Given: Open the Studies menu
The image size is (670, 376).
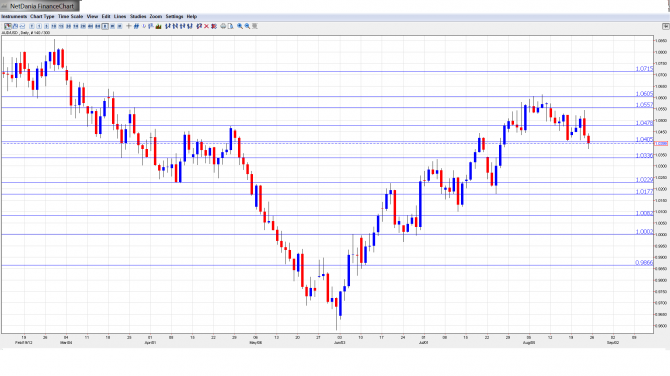Looking at the screenshot, I should coord(138,16).
